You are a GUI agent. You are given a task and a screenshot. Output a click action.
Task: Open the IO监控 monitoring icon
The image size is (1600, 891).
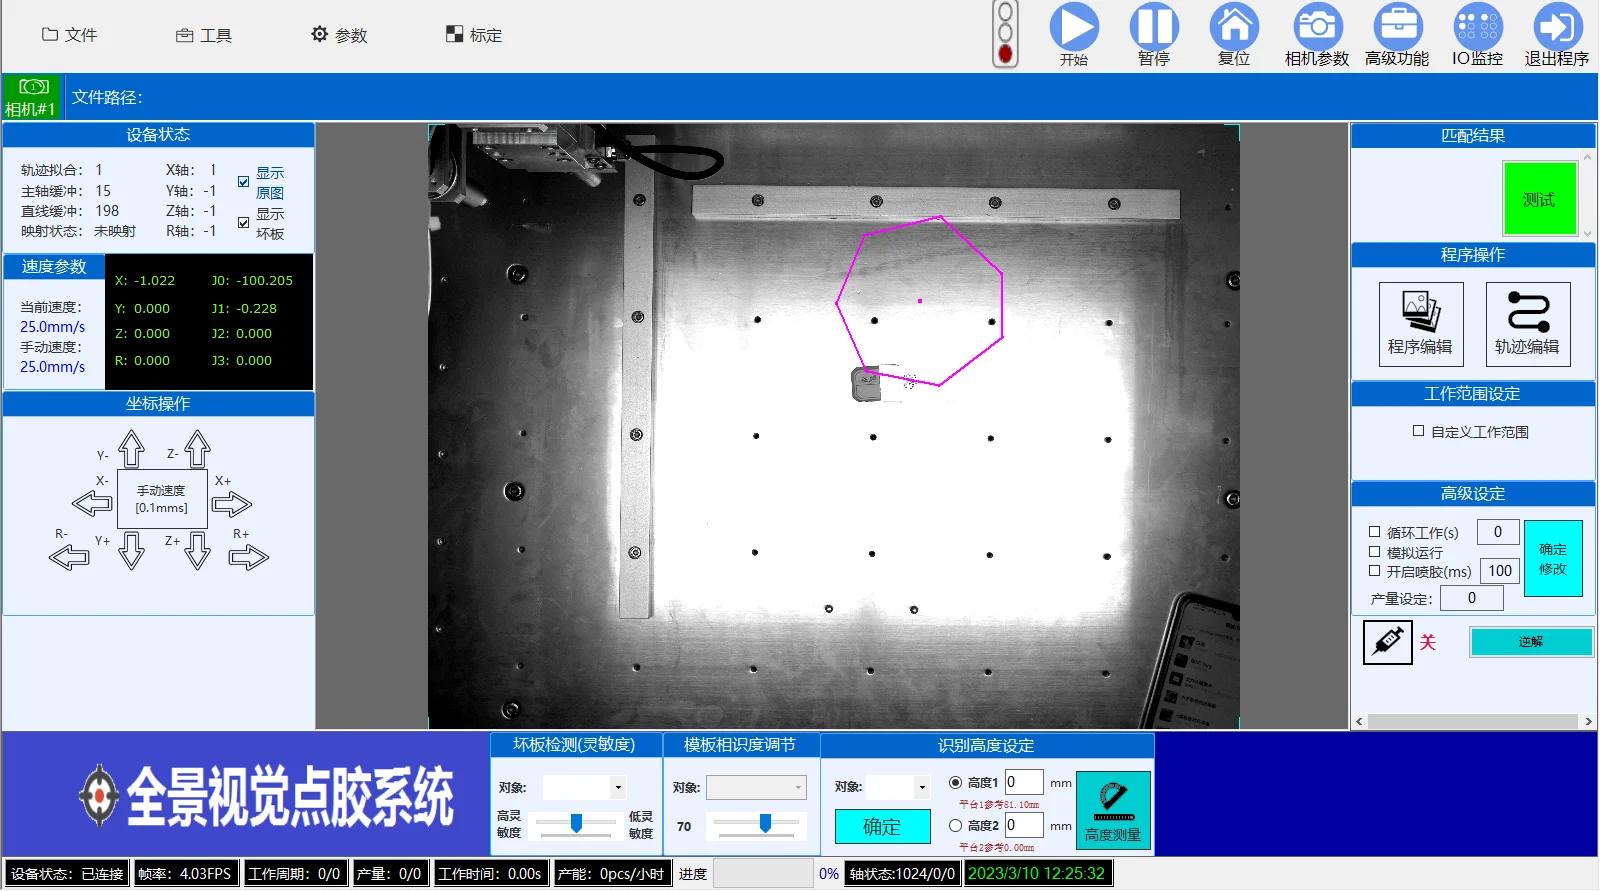coord(1478,27)
